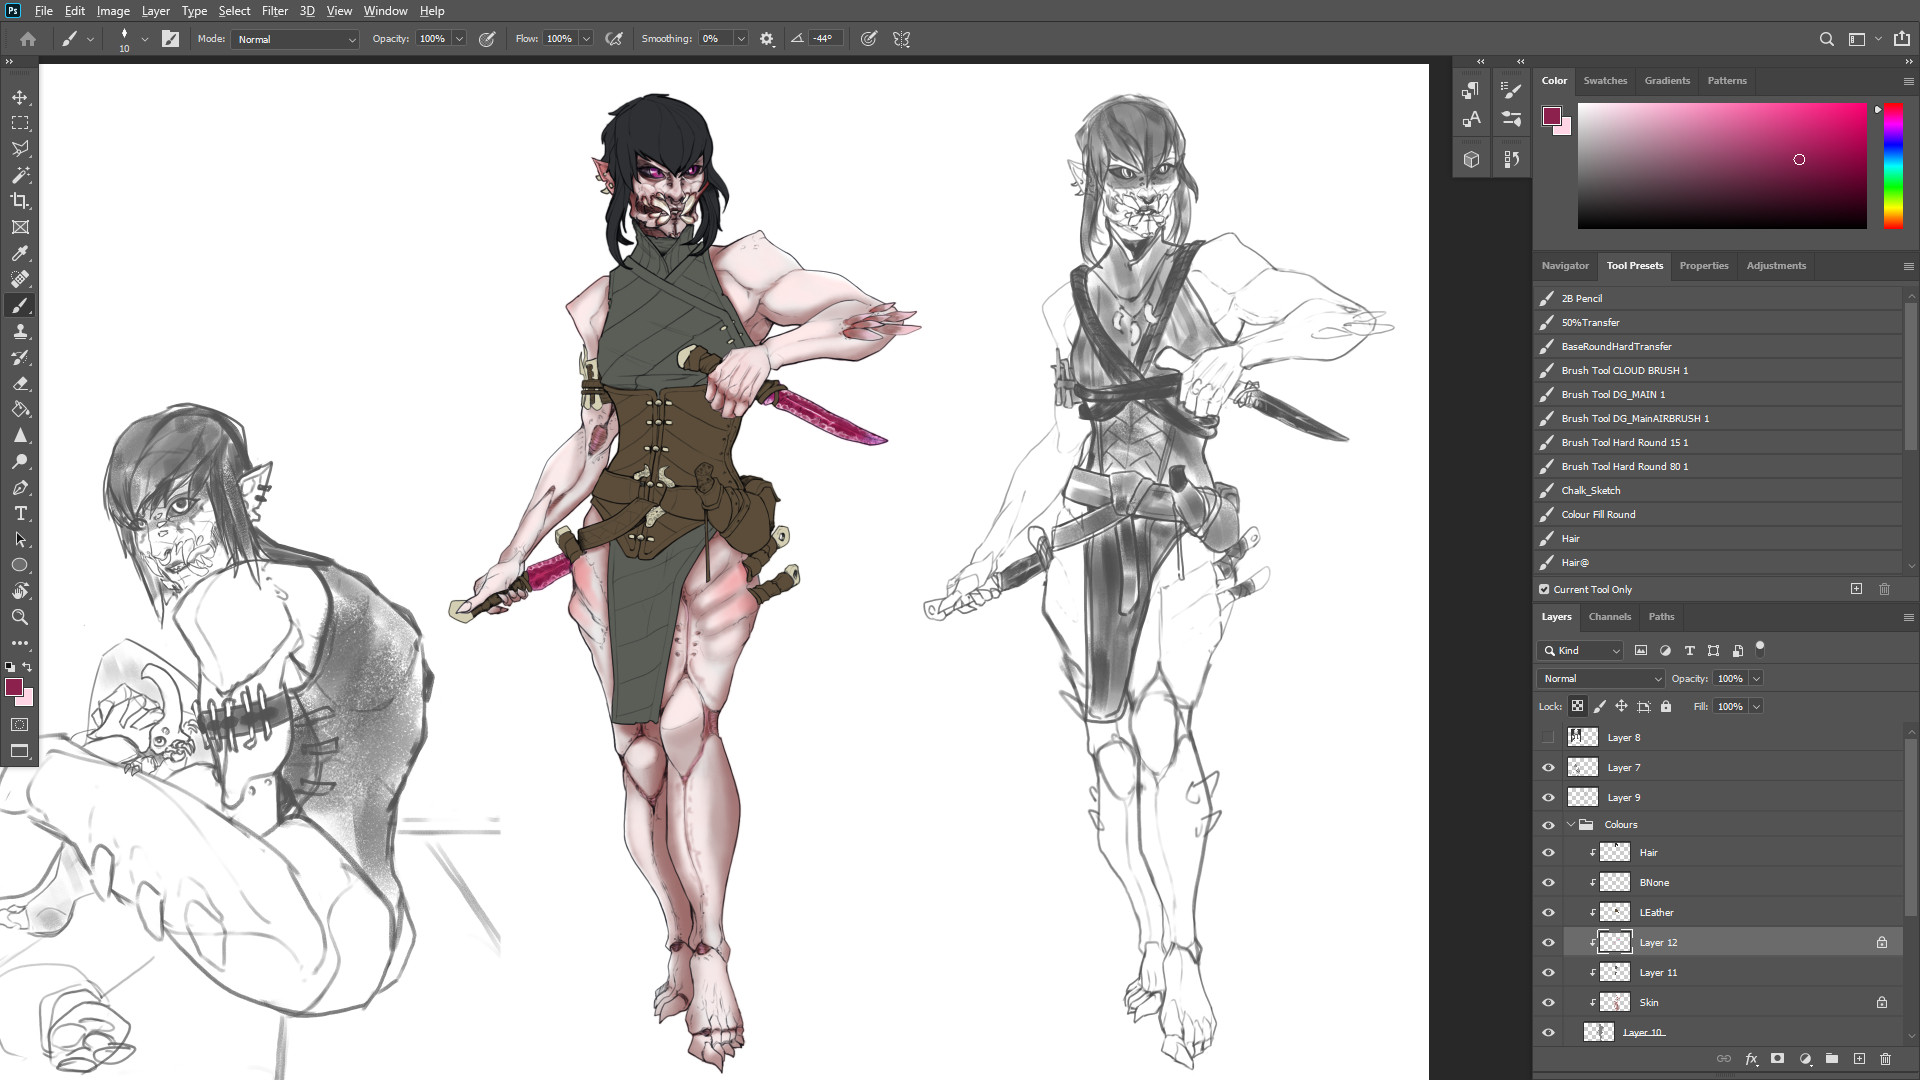The width and height of the screenshot is (1920, 1080).
Task: Open brush Mode dropdown Normal
Action: tap(295, 39)
